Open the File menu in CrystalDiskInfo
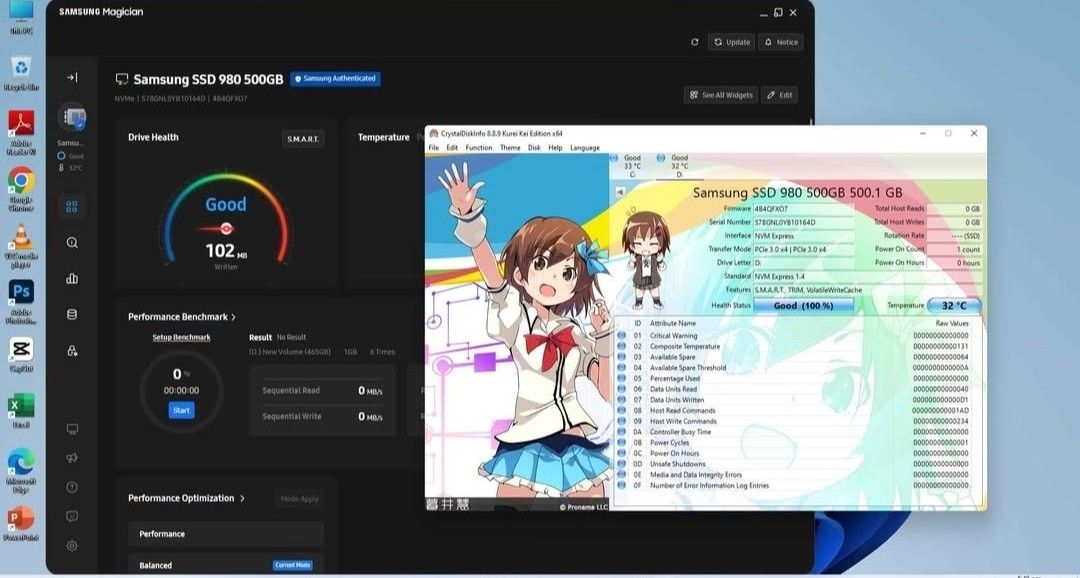Viewport: 1080px width, 578px height. click(434, 147)
